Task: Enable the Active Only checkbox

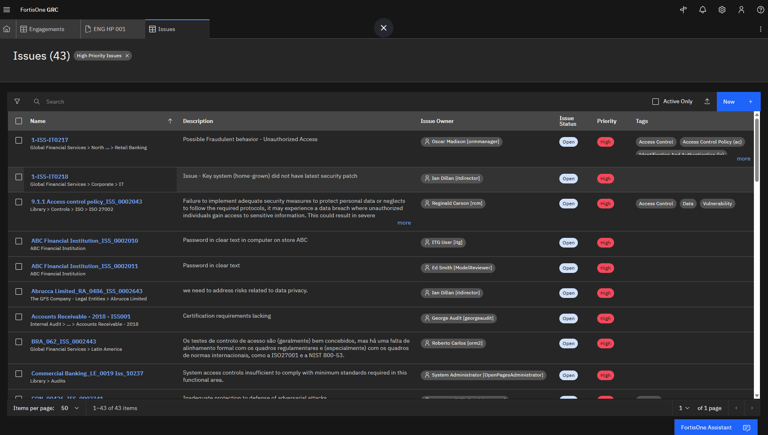Action: pos(656,101)
